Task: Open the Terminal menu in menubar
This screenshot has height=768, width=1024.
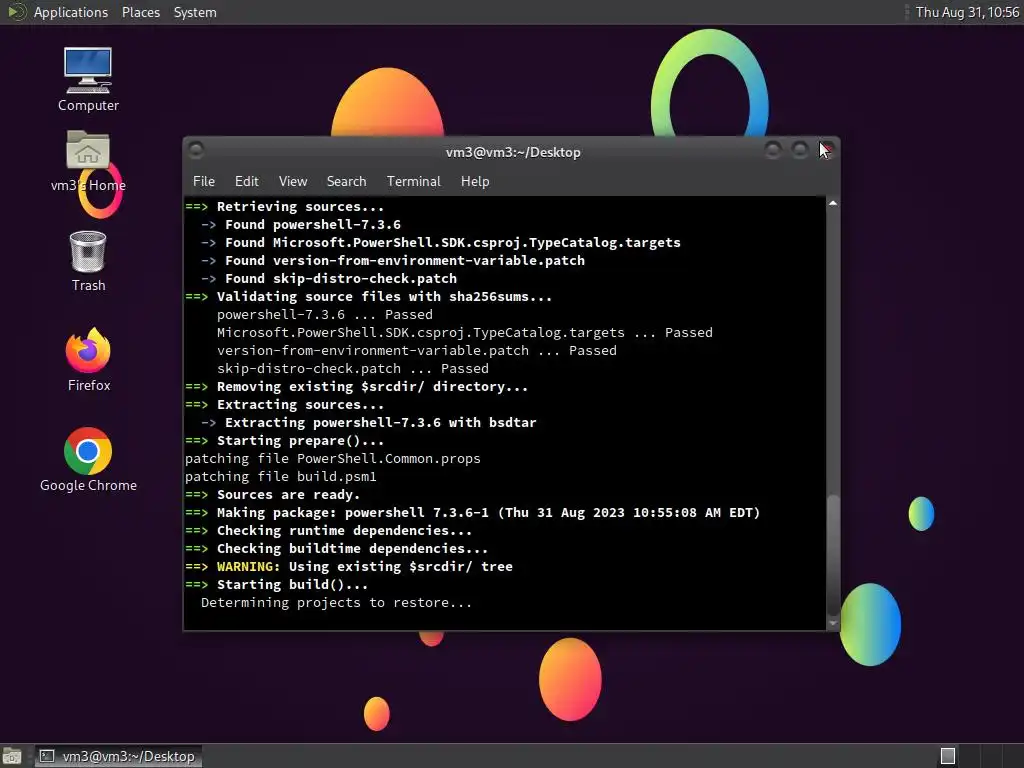Action: click(413, 182)
